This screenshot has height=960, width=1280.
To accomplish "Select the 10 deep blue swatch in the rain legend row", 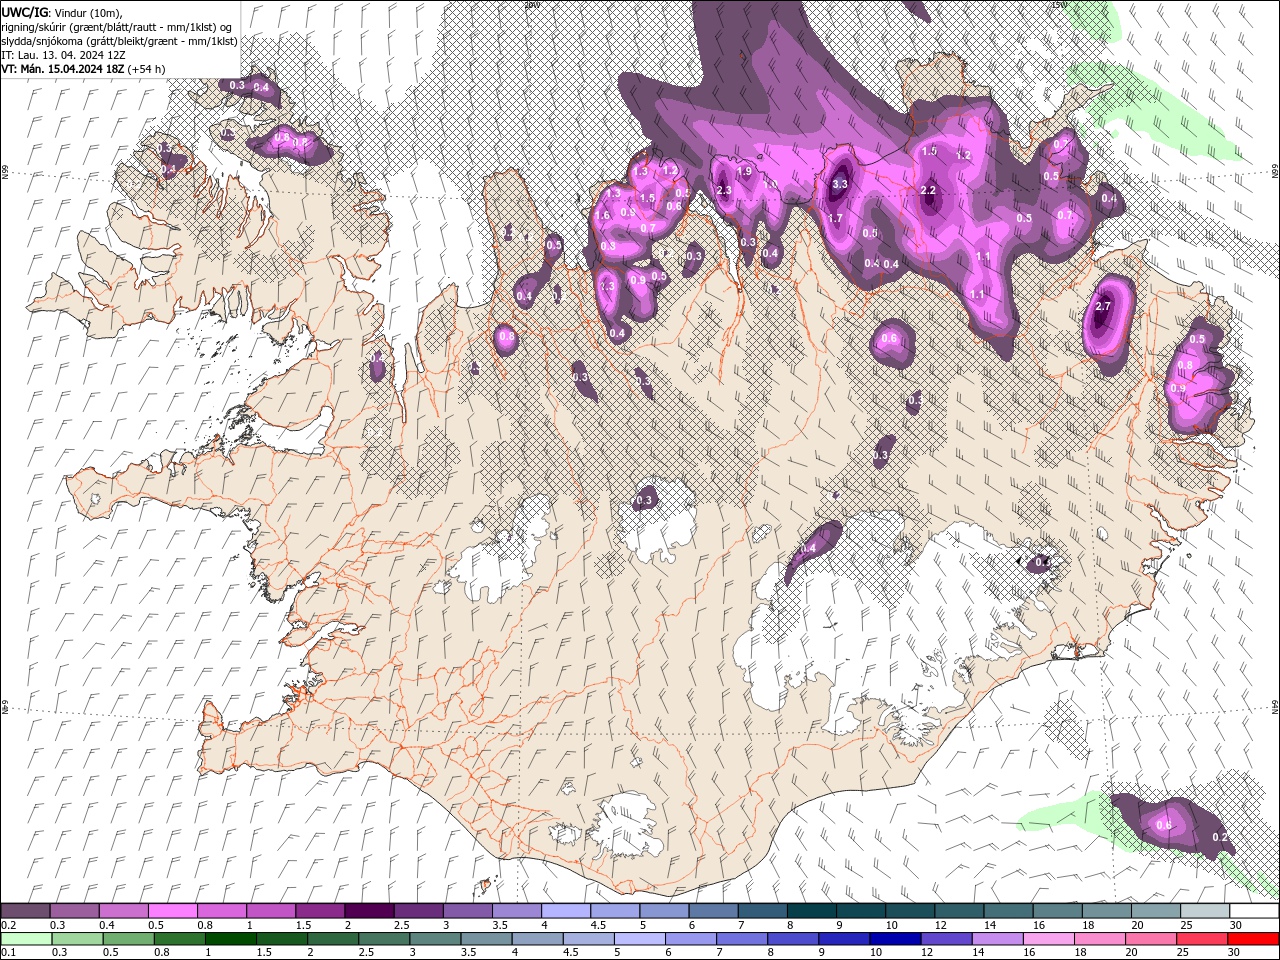I will tap(893, 939).
